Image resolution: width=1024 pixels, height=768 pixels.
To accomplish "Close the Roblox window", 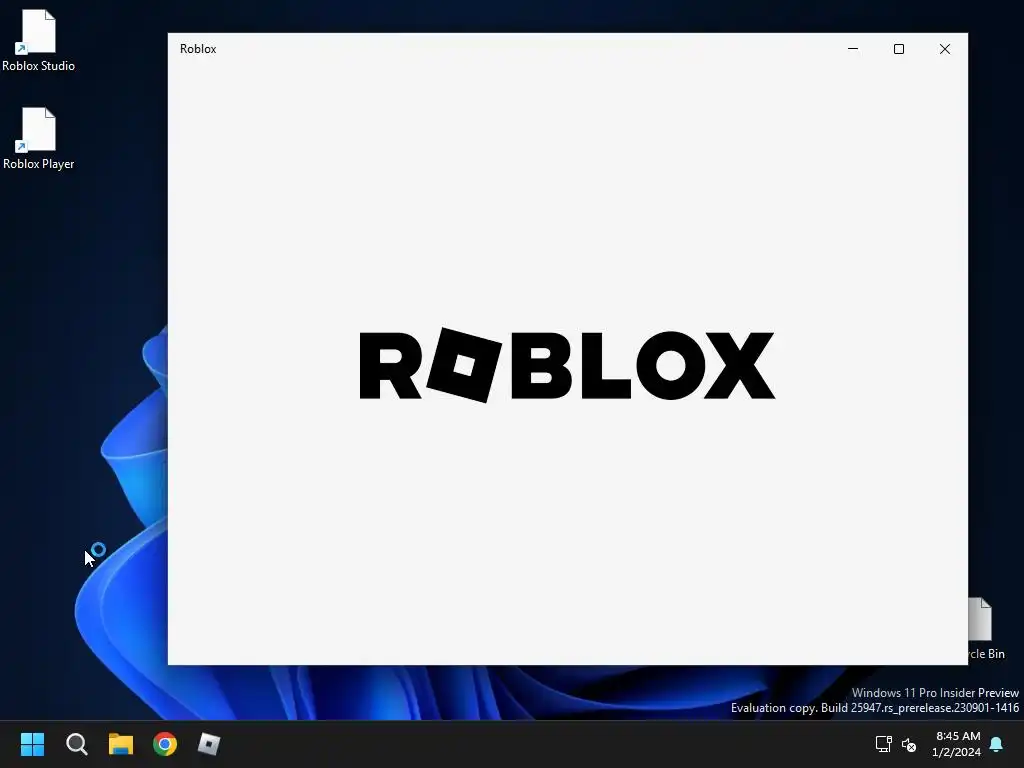I will (x=944, y=49).
